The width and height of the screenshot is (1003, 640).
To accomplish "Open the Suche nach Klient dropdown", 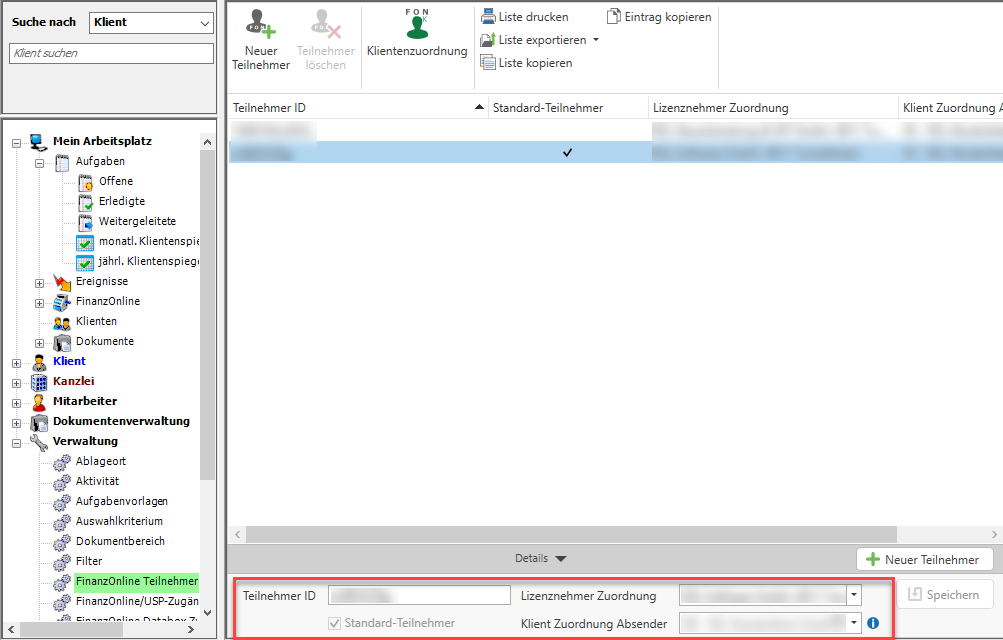I will click(205, 22).
